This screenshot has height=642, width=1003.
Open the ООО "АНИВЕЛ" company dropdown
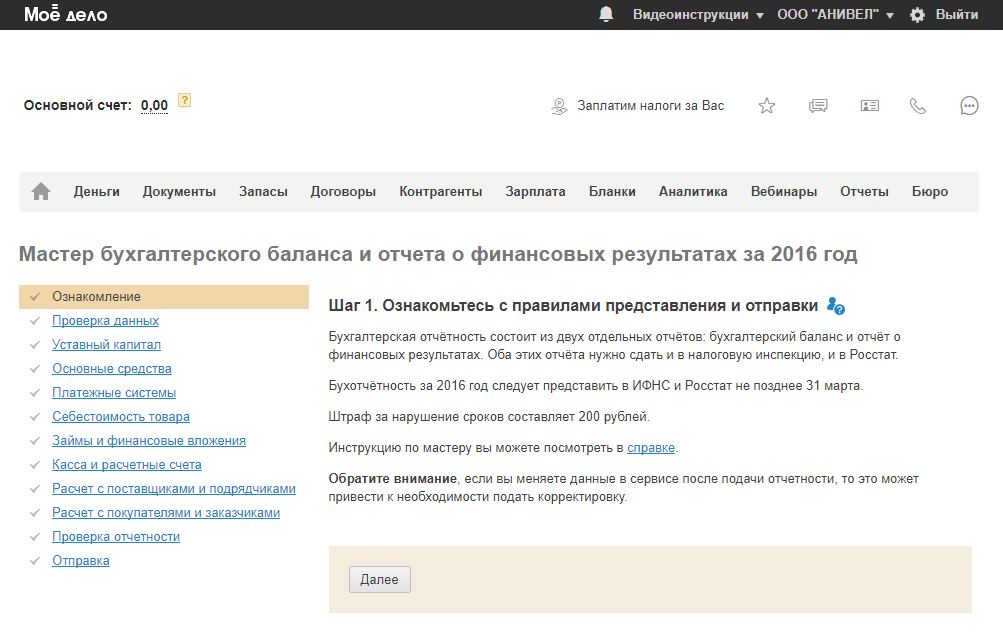coord(835,15)
